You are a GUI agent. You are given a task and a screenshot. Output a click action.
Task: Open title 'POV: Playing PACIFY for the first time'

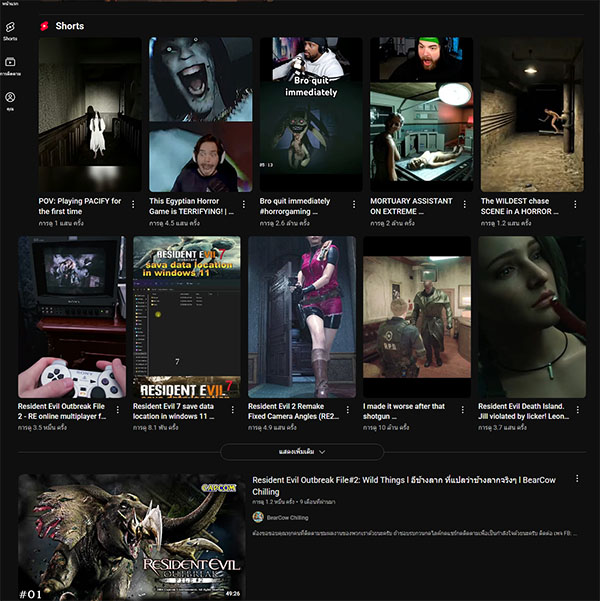pos(80,206)
